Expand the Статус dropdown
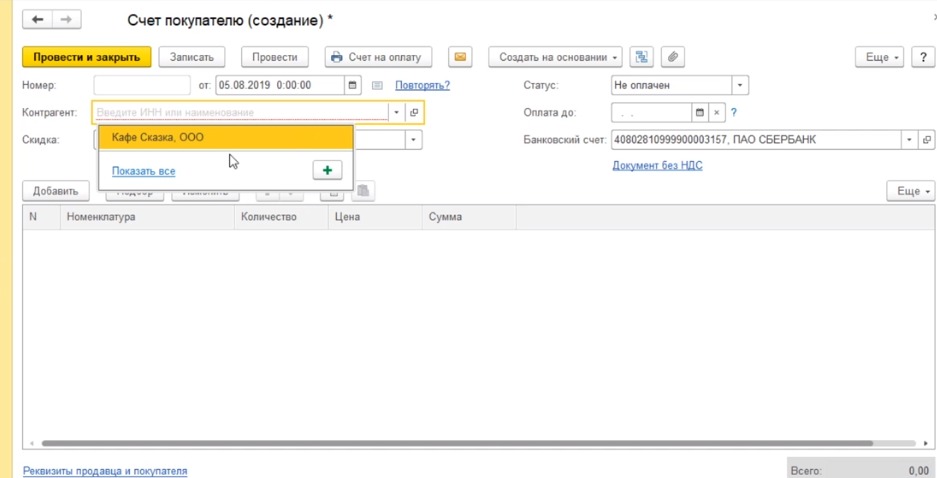 click(x=739, y=86)
